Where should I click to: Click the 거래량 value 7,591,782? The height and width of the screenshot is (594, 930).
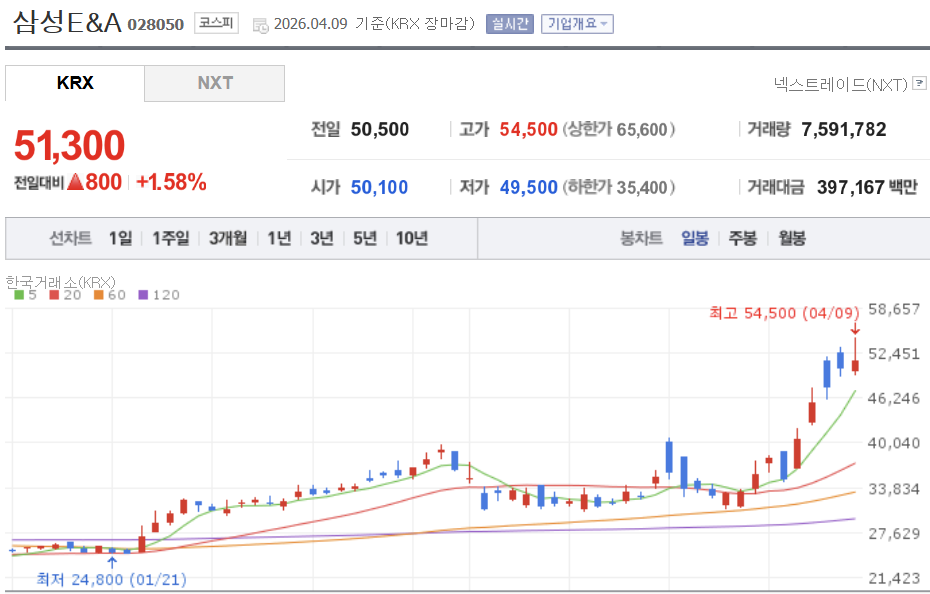843,129
